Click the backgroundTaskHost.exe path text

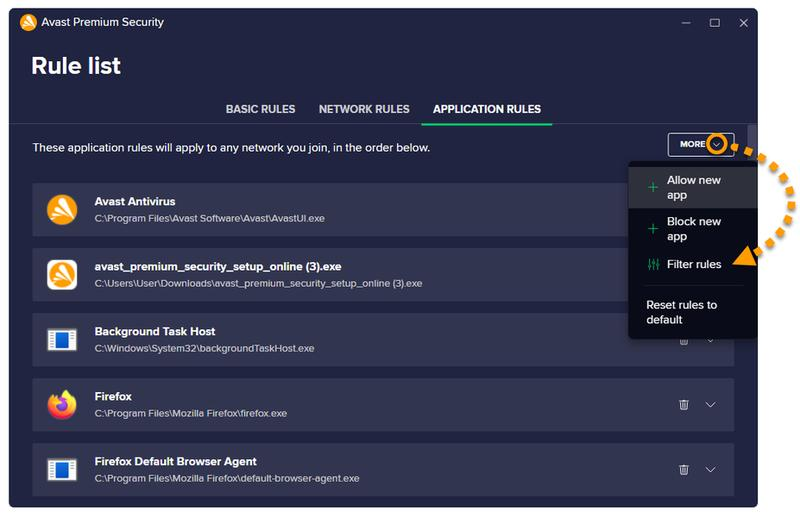(204, 349)
